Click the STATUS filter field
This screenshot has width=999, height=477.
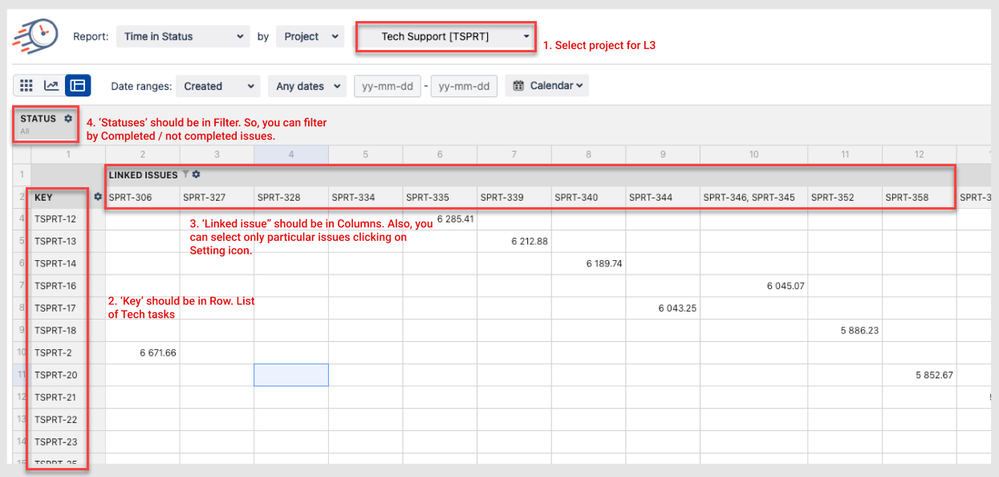[46, 124]
